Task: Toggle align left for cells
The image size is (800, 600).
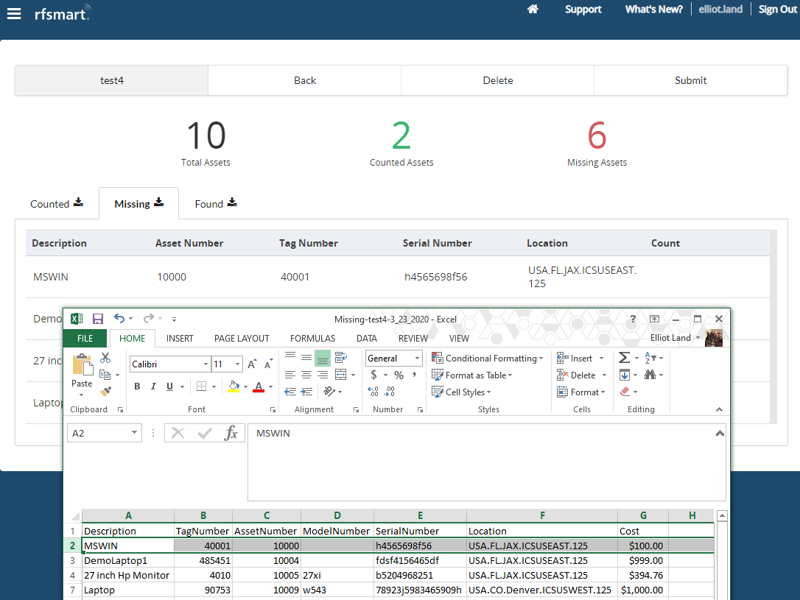Action: 290,375
